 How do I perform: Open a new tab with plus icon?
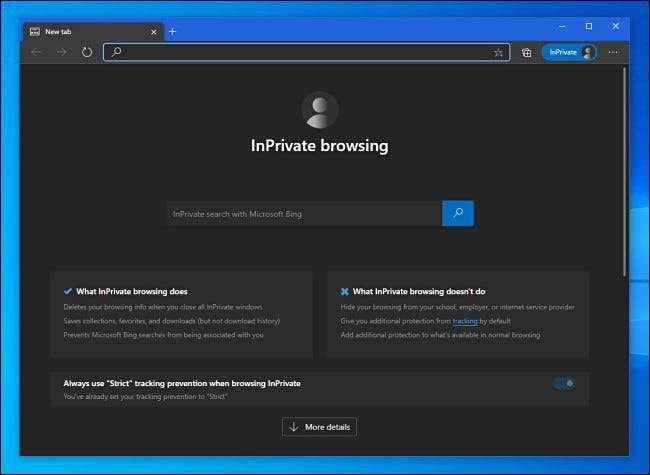pos(172,31)
